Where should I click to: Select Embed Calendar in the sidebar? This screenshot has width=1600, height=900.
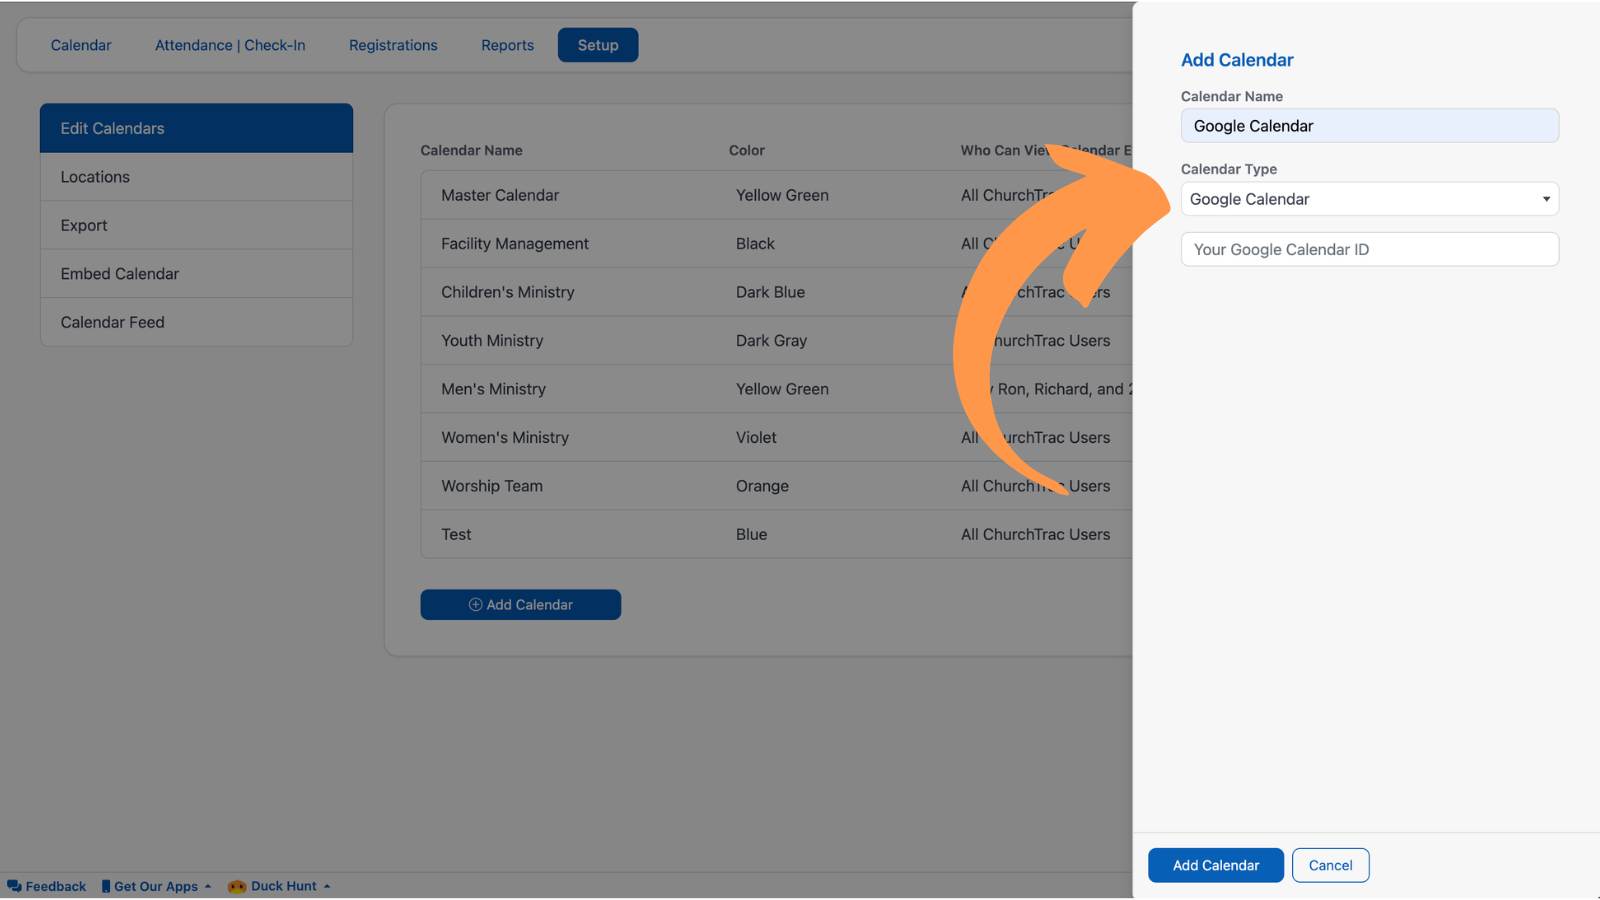(196, 274)
